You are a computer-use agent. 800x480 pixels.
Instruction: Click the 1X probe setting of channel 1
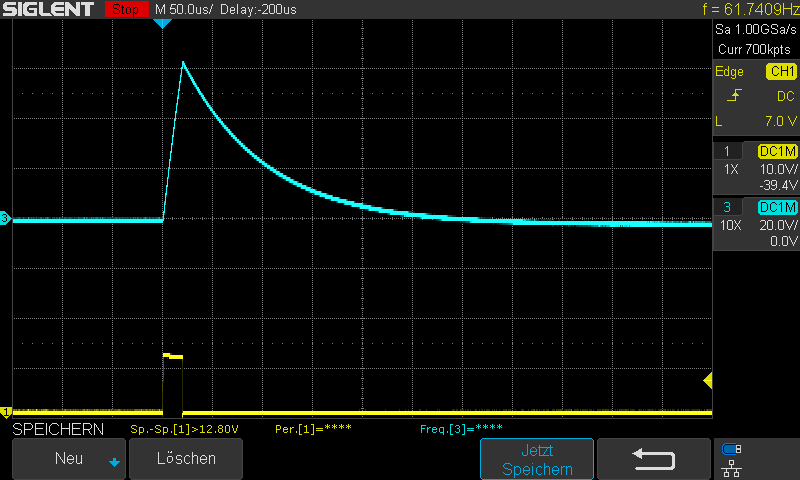pos(731,169)
